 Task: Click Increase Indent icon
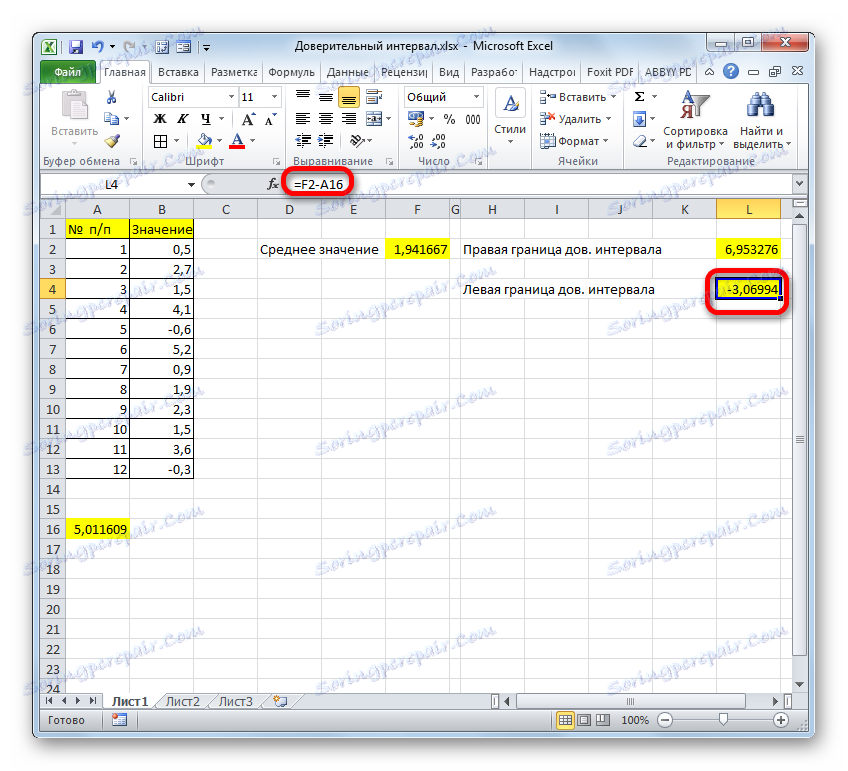point(326,141)
